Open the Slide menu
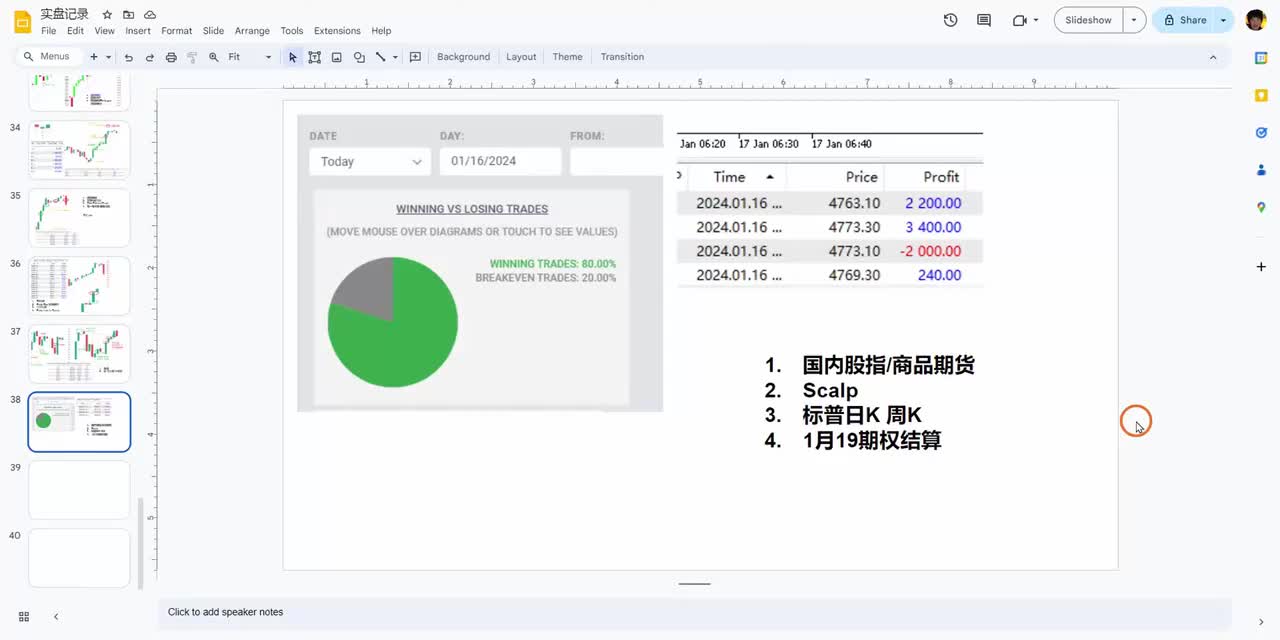The image size is (1280, 640). click(213, 31)
